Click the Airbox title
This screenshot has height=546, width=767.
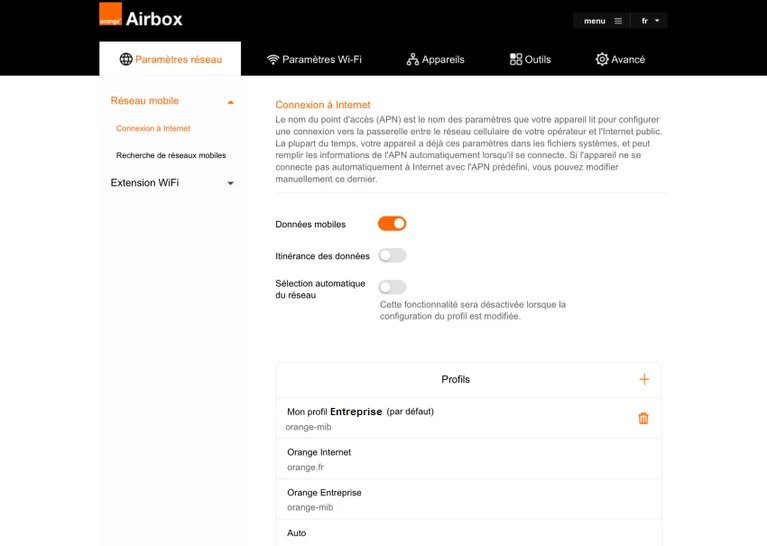pos(154,19)
